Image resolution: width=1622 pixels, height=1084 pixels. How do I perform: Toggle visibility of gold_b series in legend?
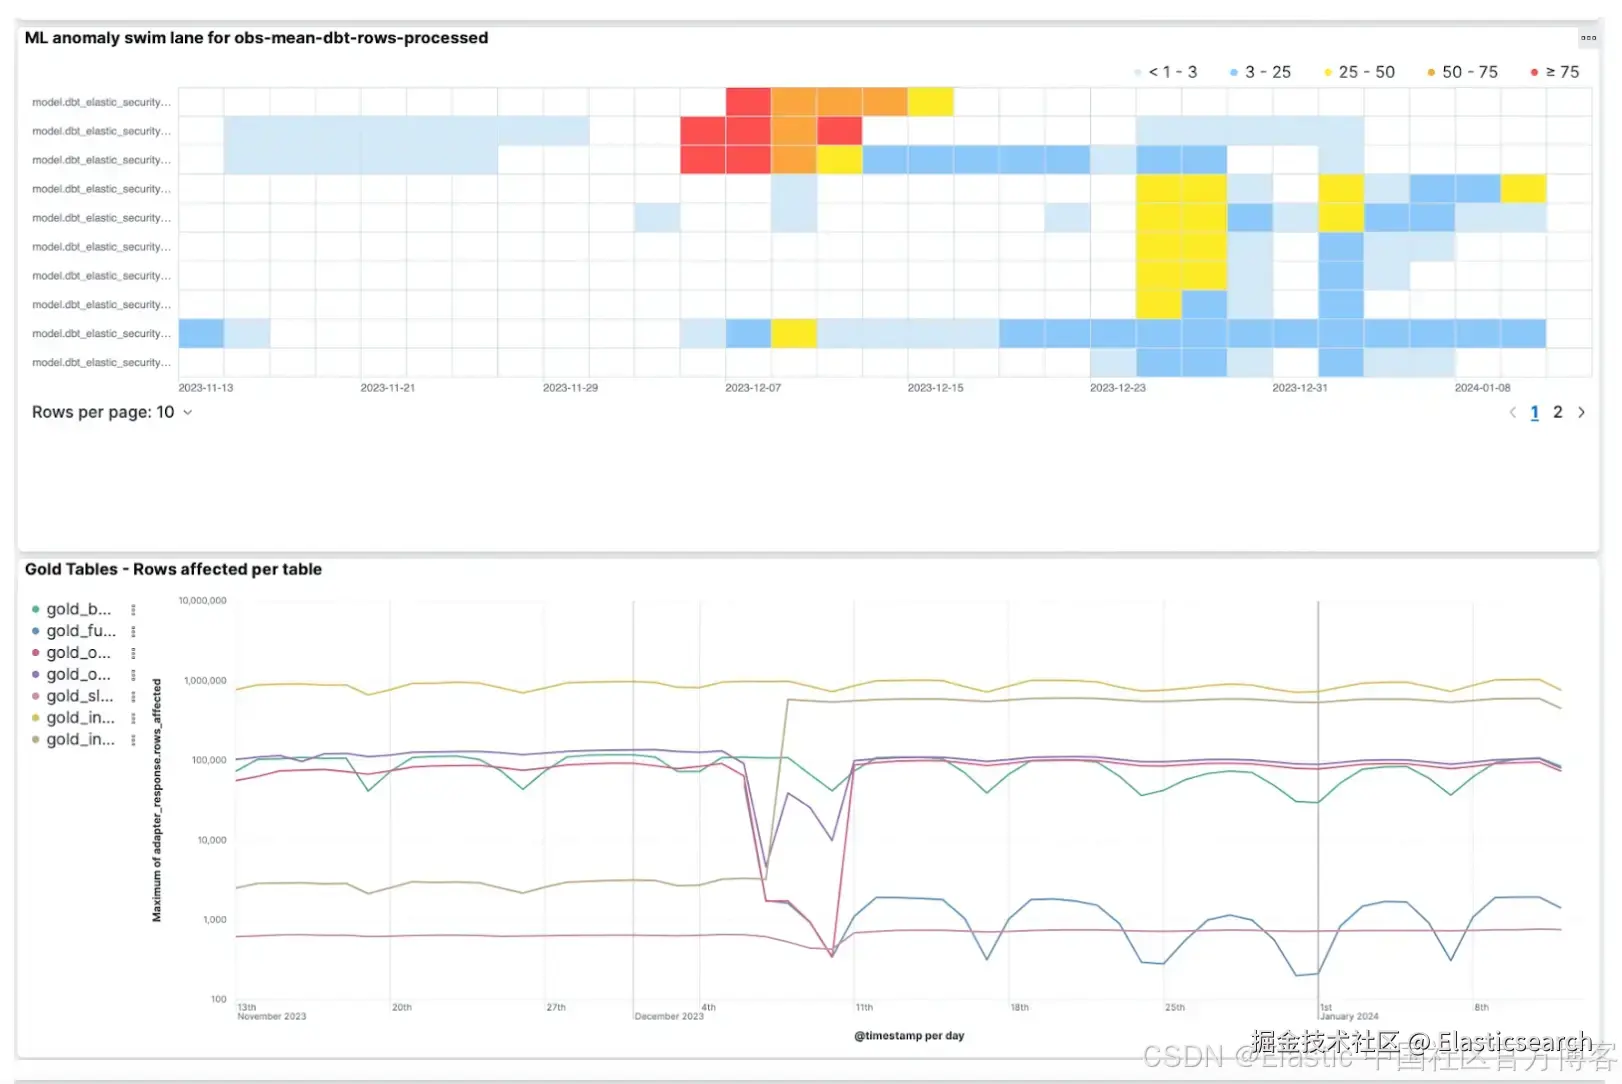79,609
